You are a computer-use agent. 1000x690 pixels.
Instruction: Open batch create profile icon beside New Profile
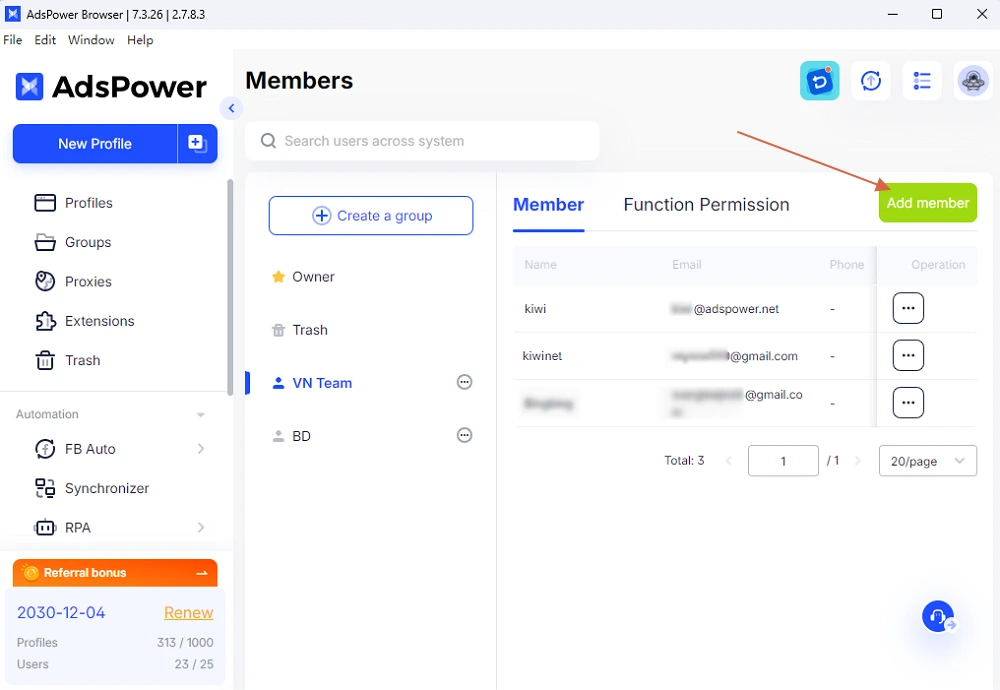(197, 143)
